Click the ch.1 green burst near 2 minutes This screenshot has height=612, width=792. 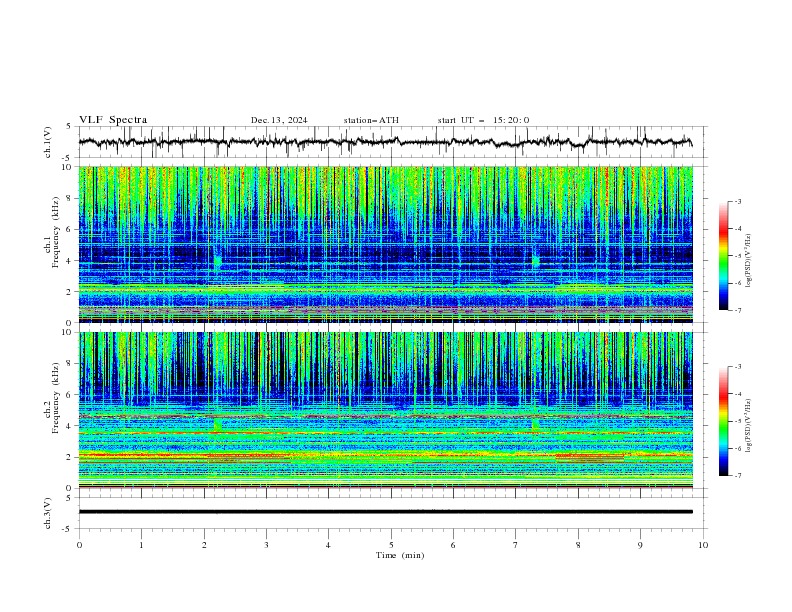point(218,262)
